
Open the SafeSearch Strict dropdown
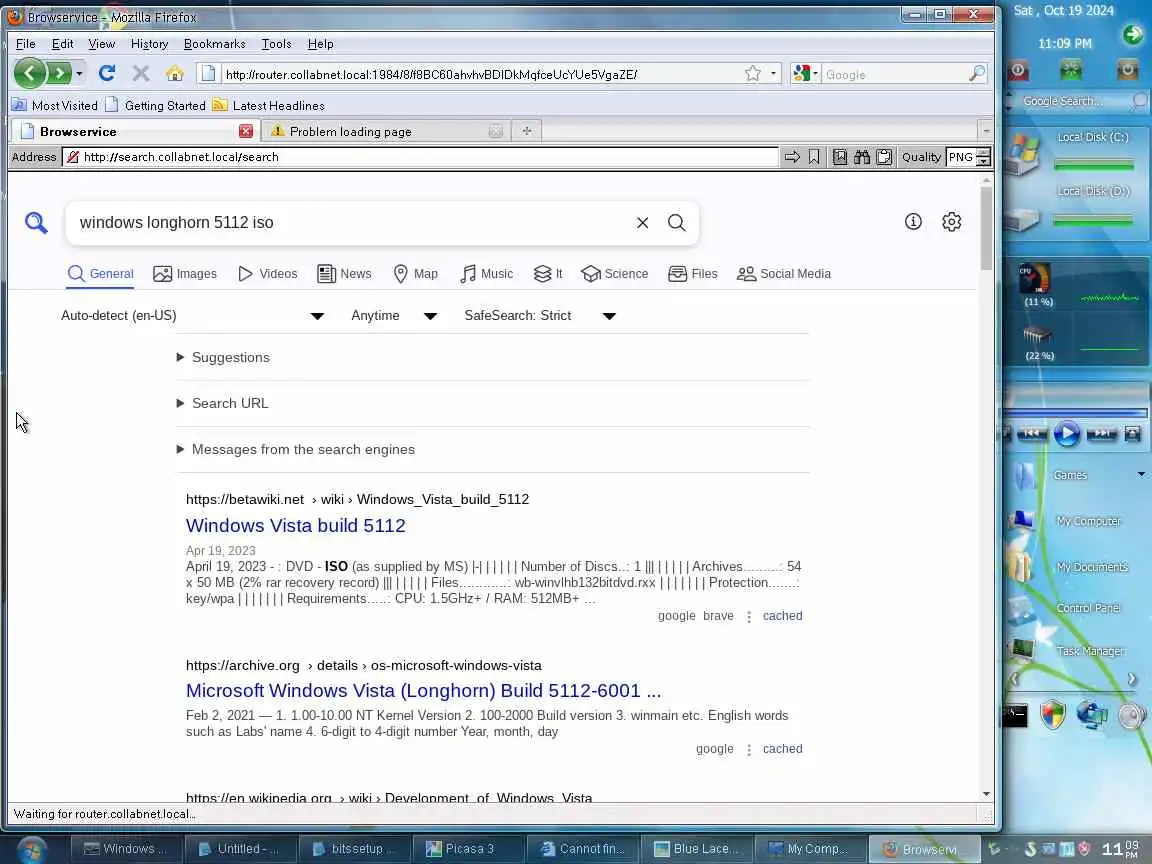tap(540, 315)
